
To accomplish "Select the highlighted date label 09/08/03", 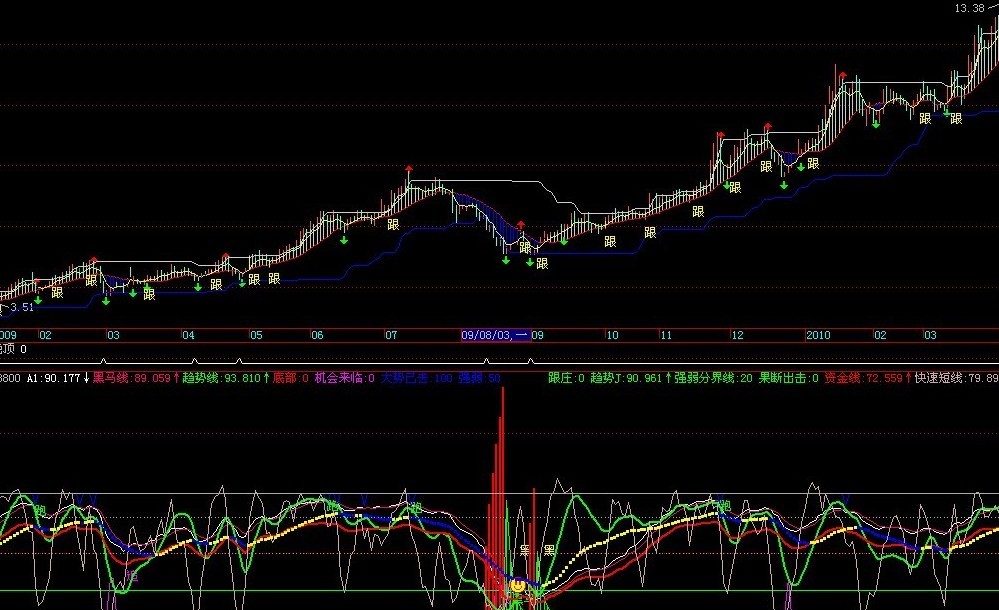I will 496,335.
